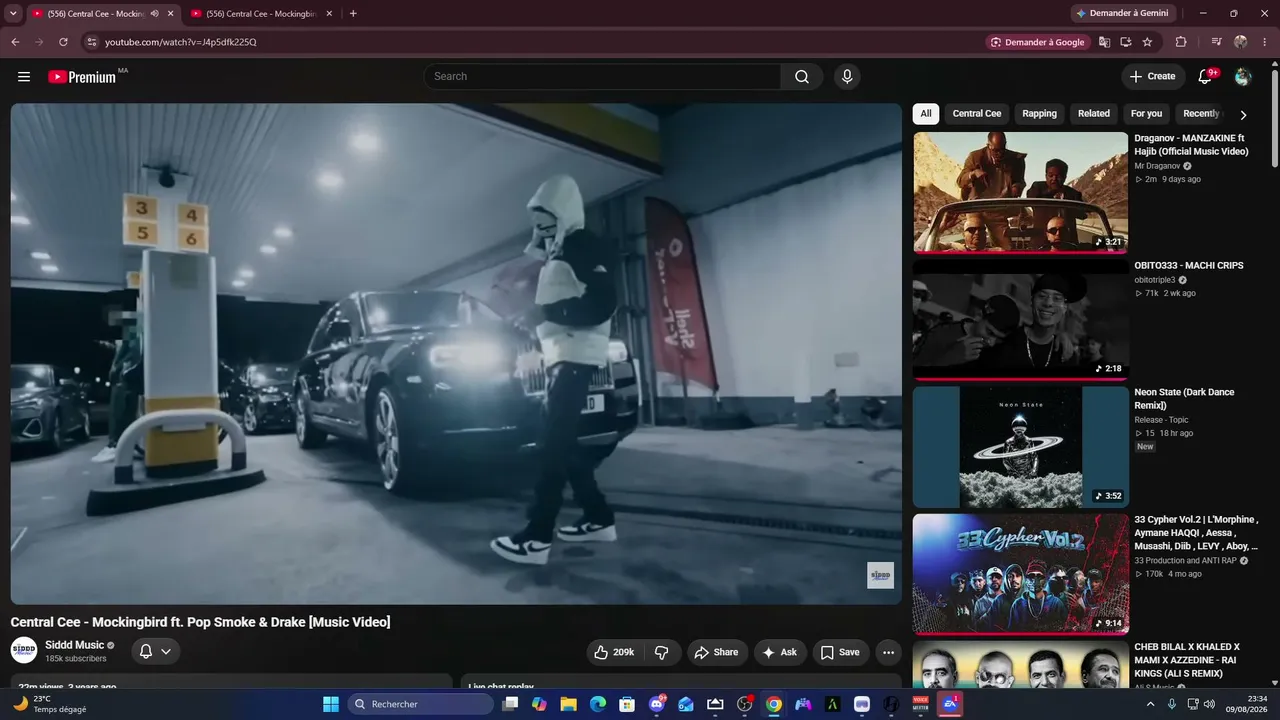Dislike the video with thumbs down
The width and height of the screenshot is (1280, 720).
(x=662, y=652)
